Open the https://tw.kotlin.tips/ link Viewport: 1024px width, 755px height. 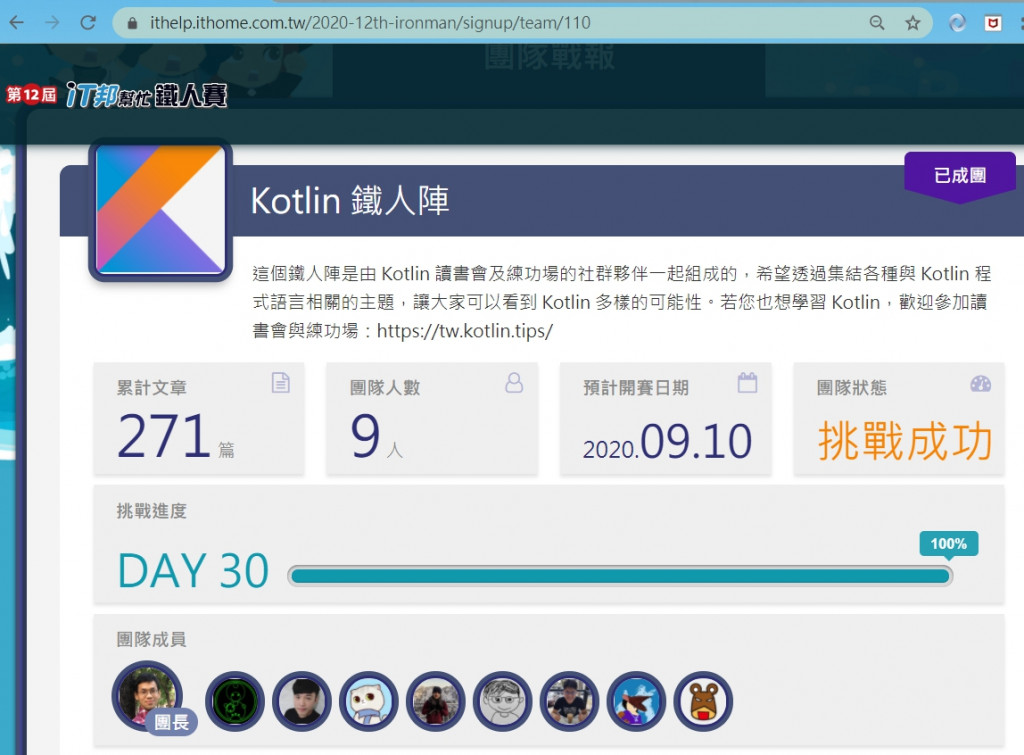[x=464, y=330]
